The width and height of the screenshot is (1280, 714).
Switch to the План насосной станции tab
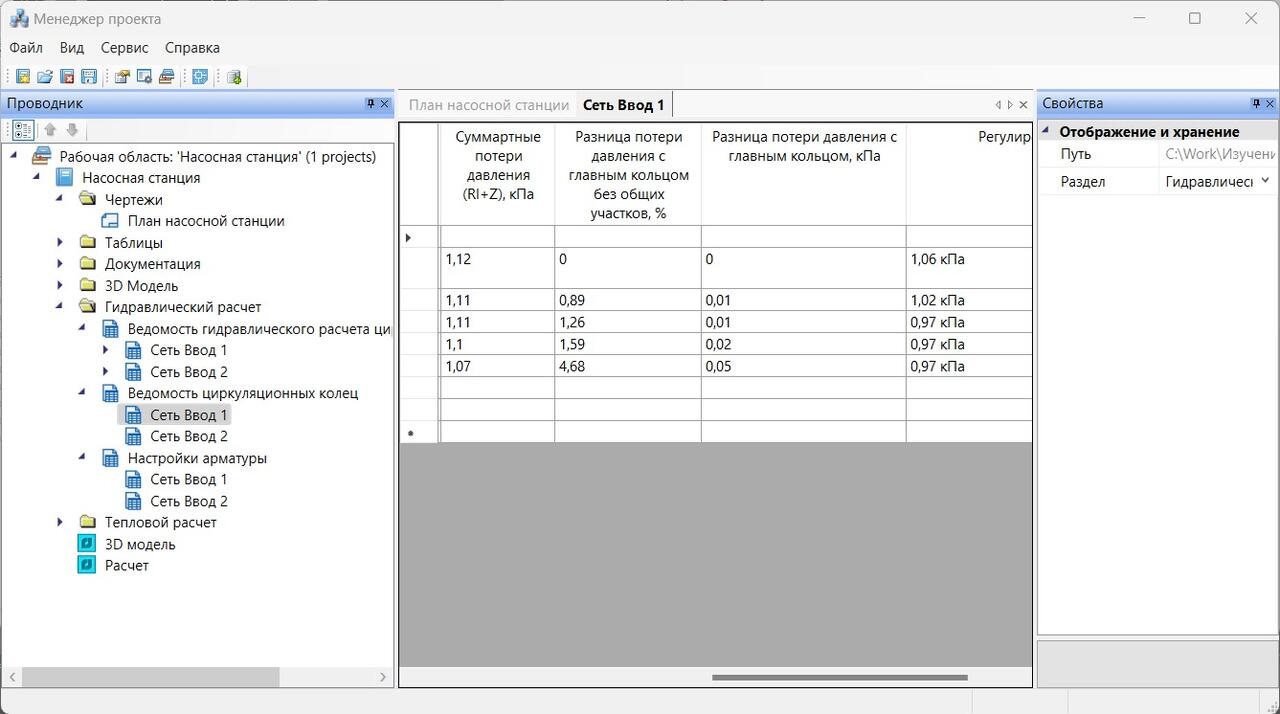coord(489,105)
